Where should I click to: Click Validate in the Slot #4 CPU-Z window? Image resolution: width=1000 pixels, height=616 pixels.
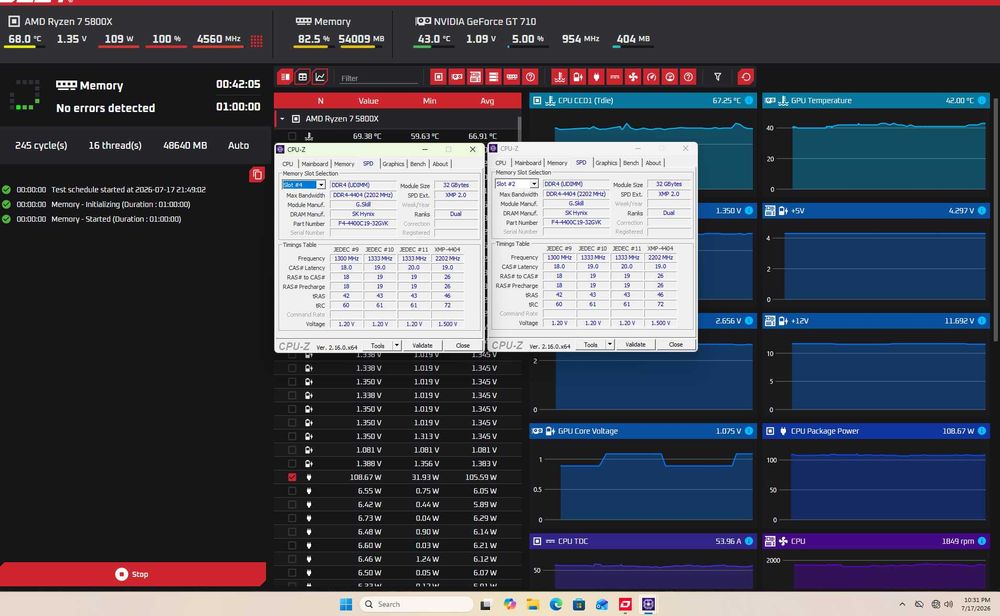point(422,346)
